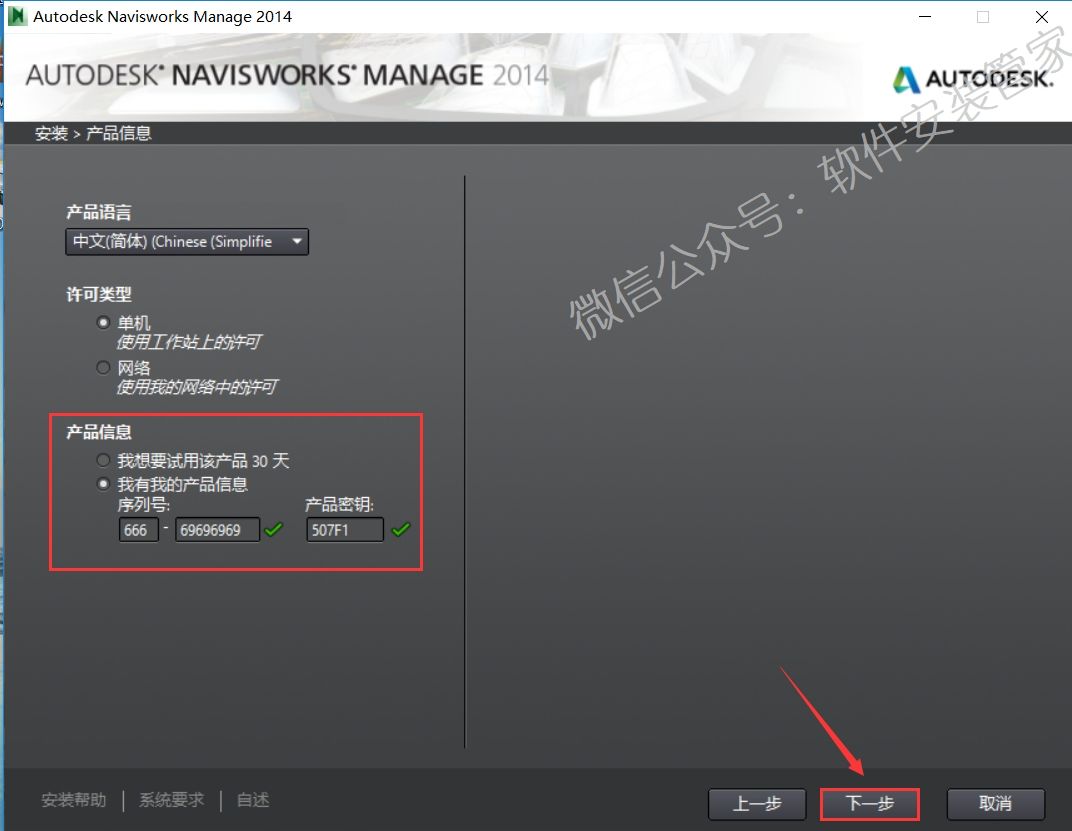Select the 我有我的产品信息 radio button
Image resolution: width=1072 pixels, height=831 pixels.
[103, 484]
